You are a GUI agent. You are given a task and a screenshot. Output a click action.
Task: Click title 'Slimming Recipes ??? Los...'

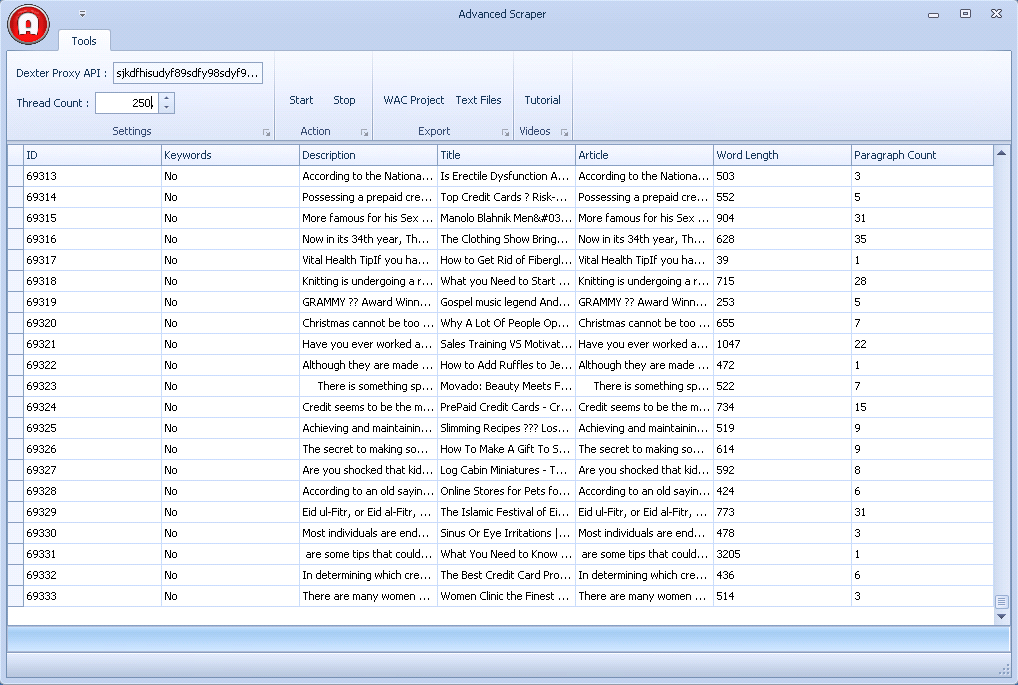click(x=506, y=428)
